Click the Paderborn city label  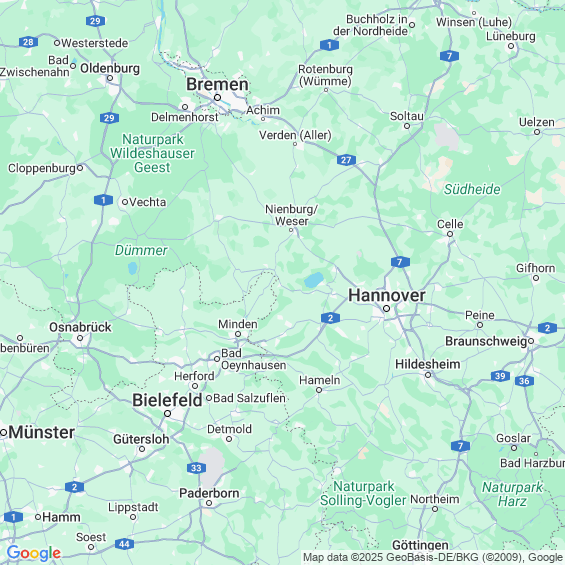pos(209,493)
